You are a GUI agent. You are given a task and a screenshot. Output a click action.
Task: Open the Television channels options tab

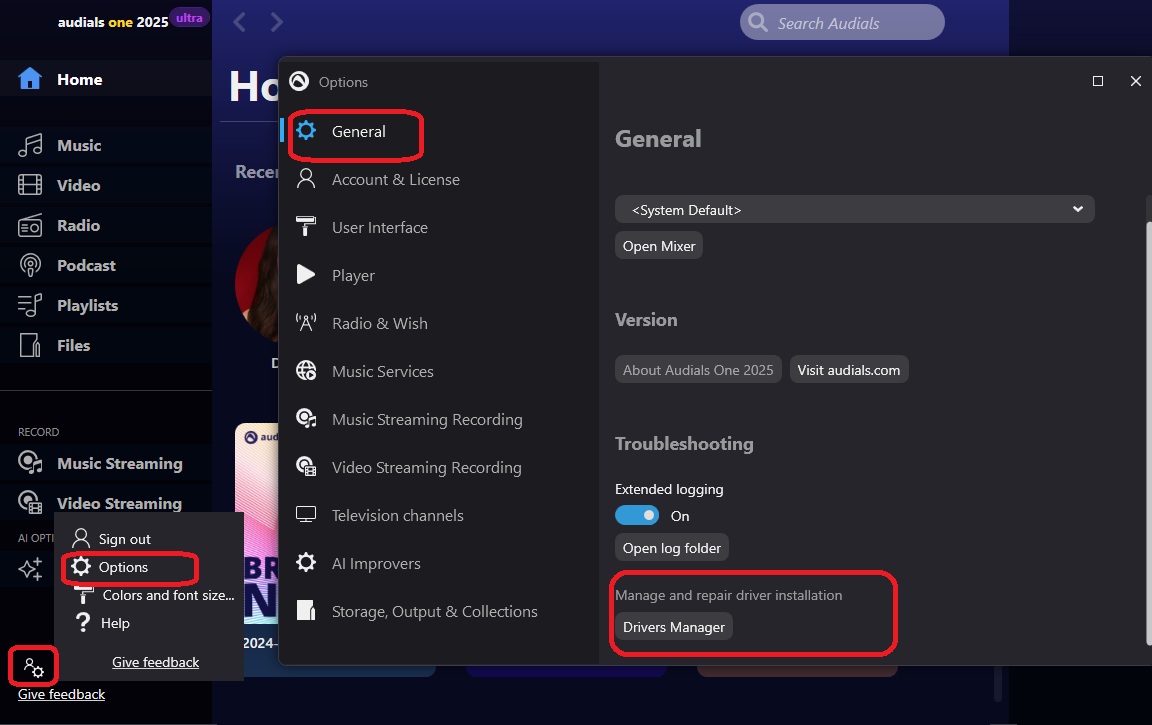pos(397,516)
